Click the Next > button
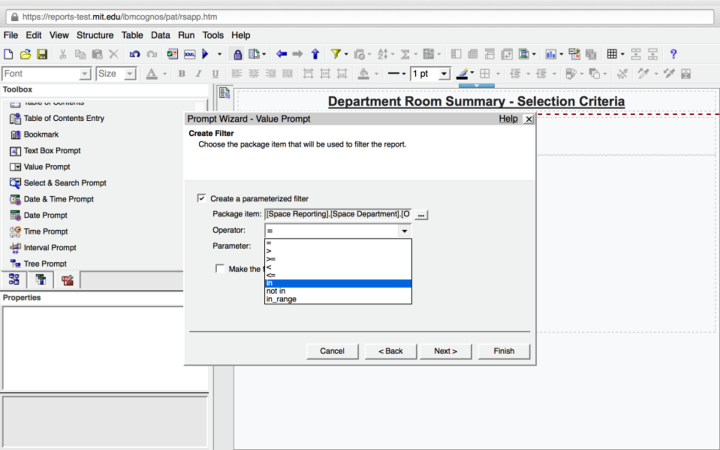The width and height of the screenshot is (720, 450). [x=445, y=351]
